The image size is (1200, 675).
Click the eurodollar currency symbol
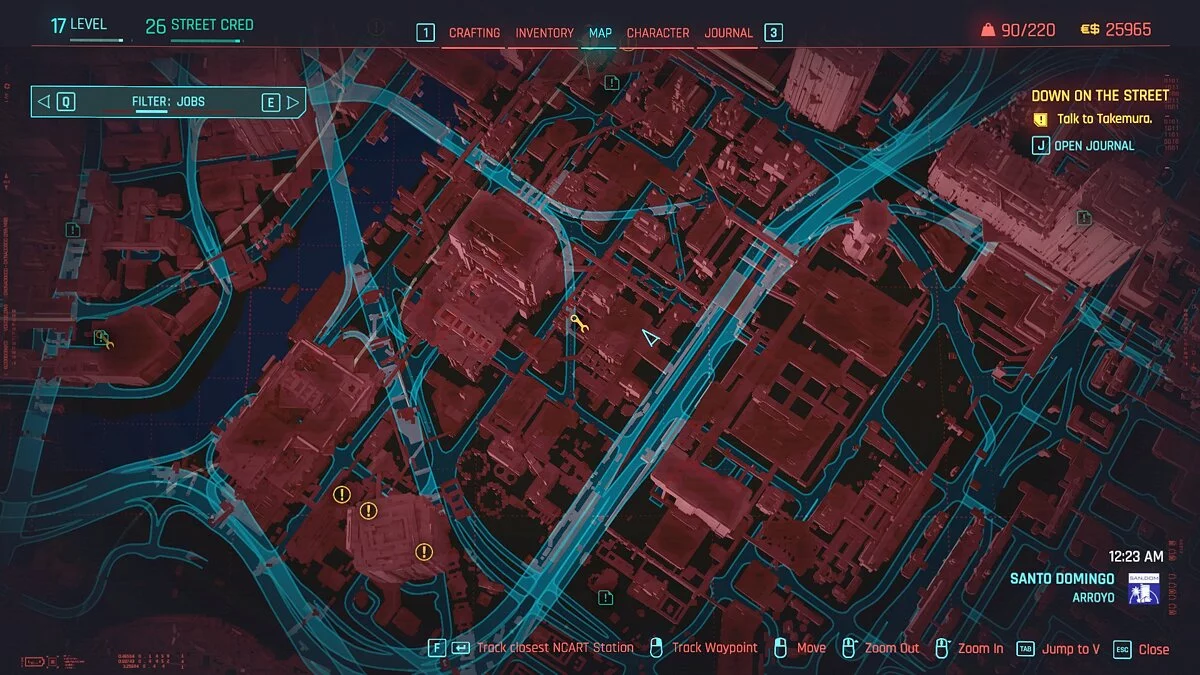1090,30
